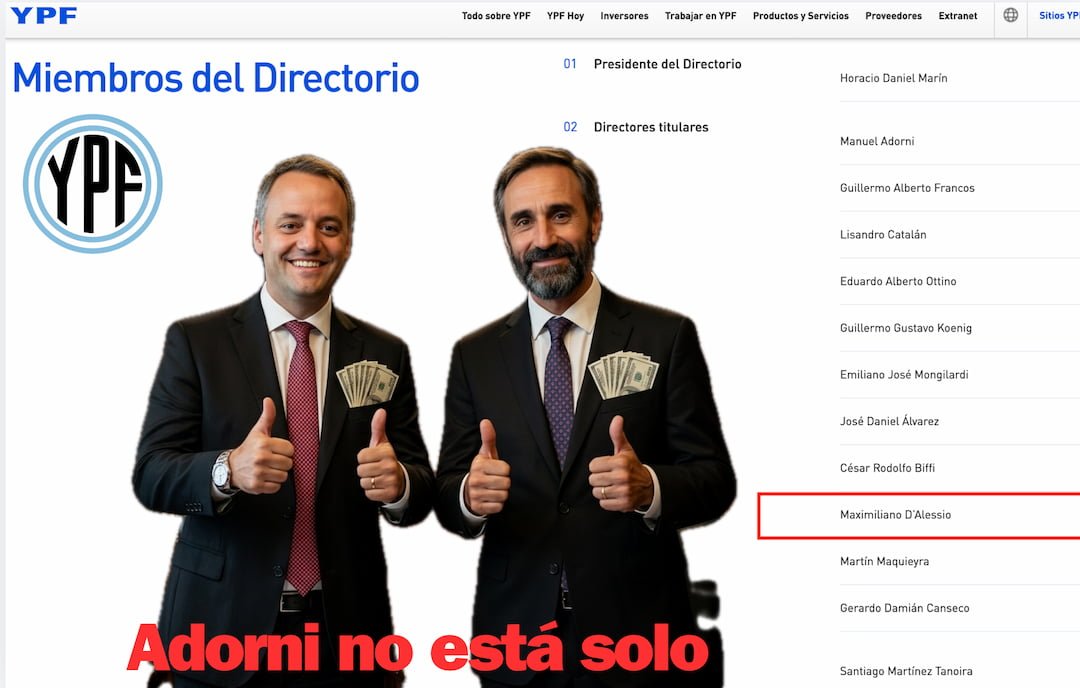
Task: Click the highlighted Maximiliano D'Alessio entry
Action: (895, 515)
